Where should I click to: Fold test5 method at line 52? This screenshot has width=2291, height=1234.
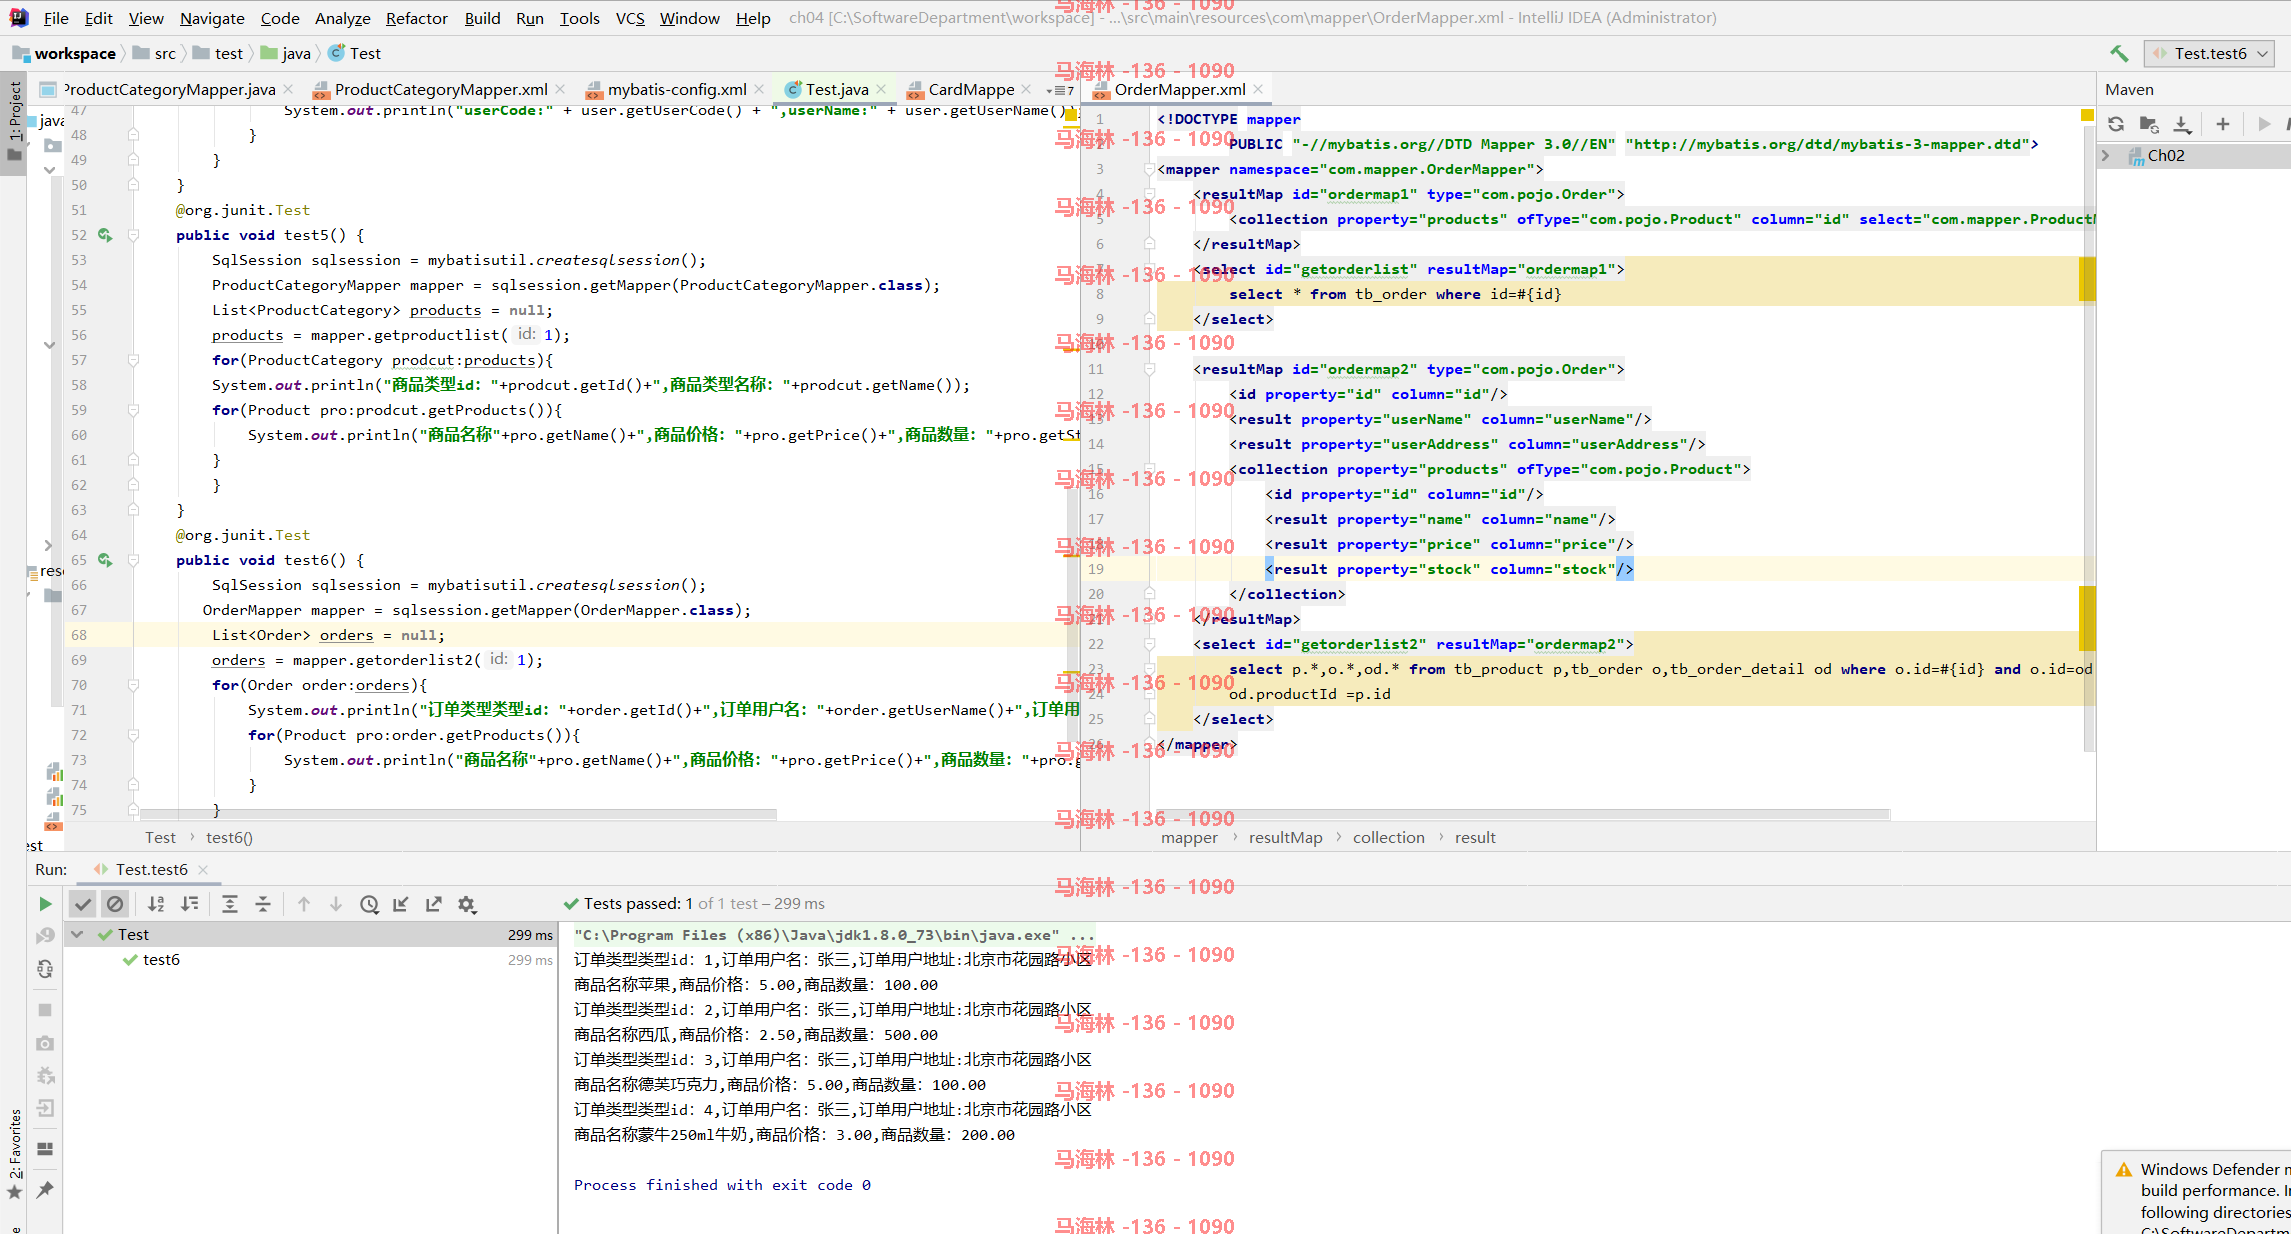click(x=133, y=235)
